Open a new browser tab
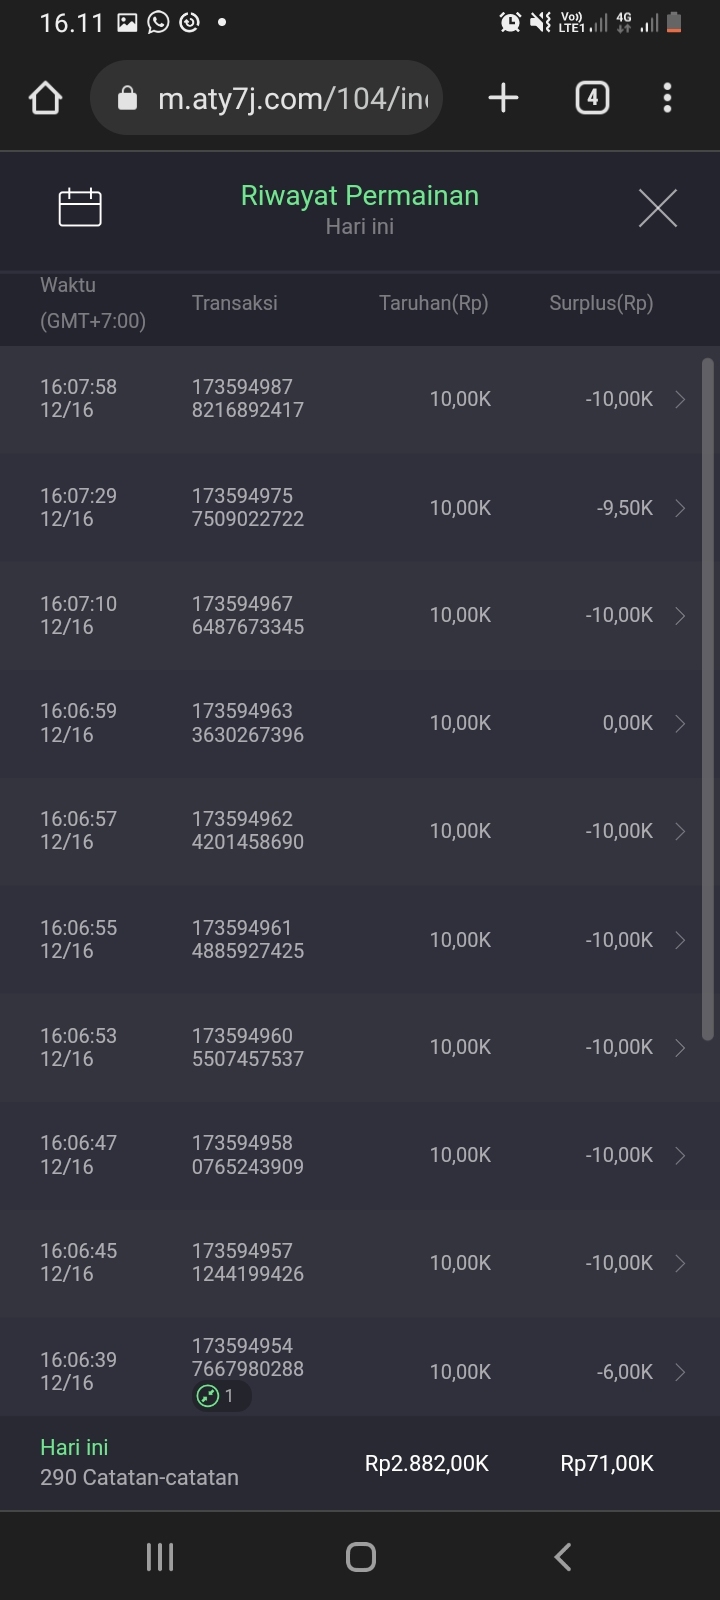This screenshot has height=1600, width=720. pos(503,98)
